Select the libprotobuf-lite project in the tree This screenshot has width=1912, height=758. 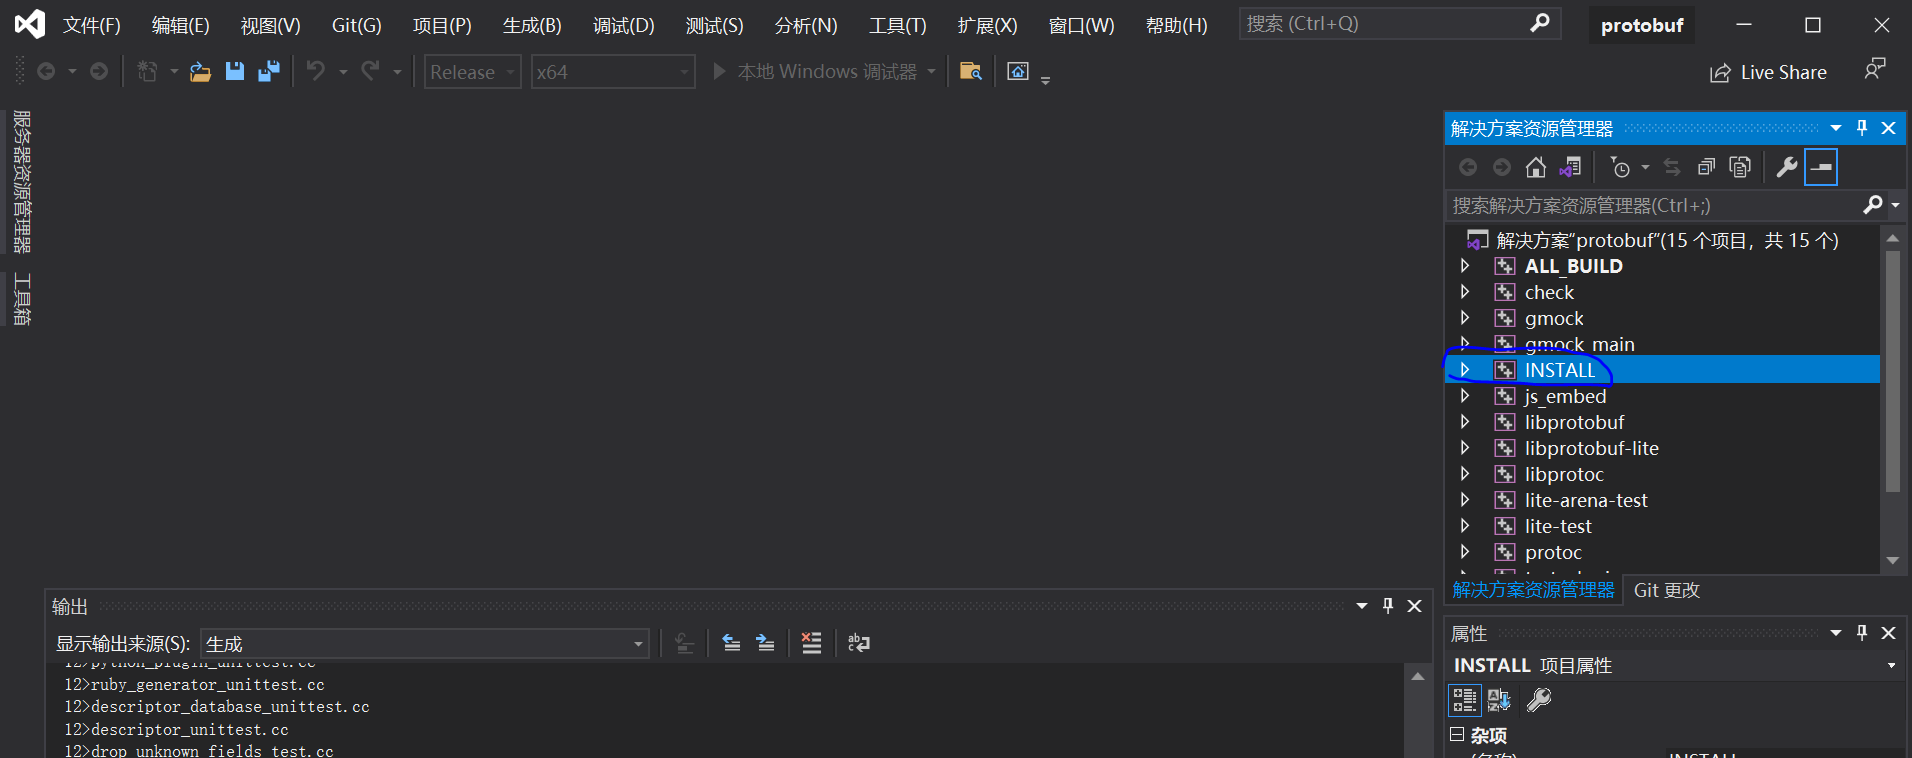pos(1591,448)
